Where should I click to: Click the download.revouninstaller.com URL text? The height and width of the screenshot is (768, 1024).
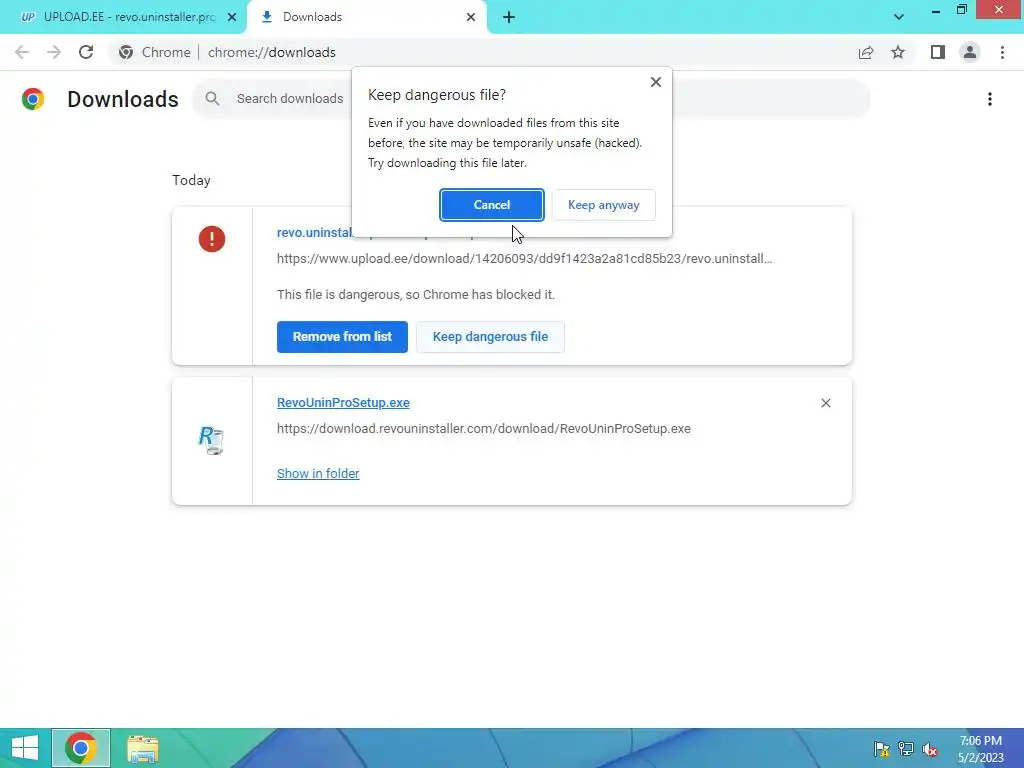tap(483, 429)
